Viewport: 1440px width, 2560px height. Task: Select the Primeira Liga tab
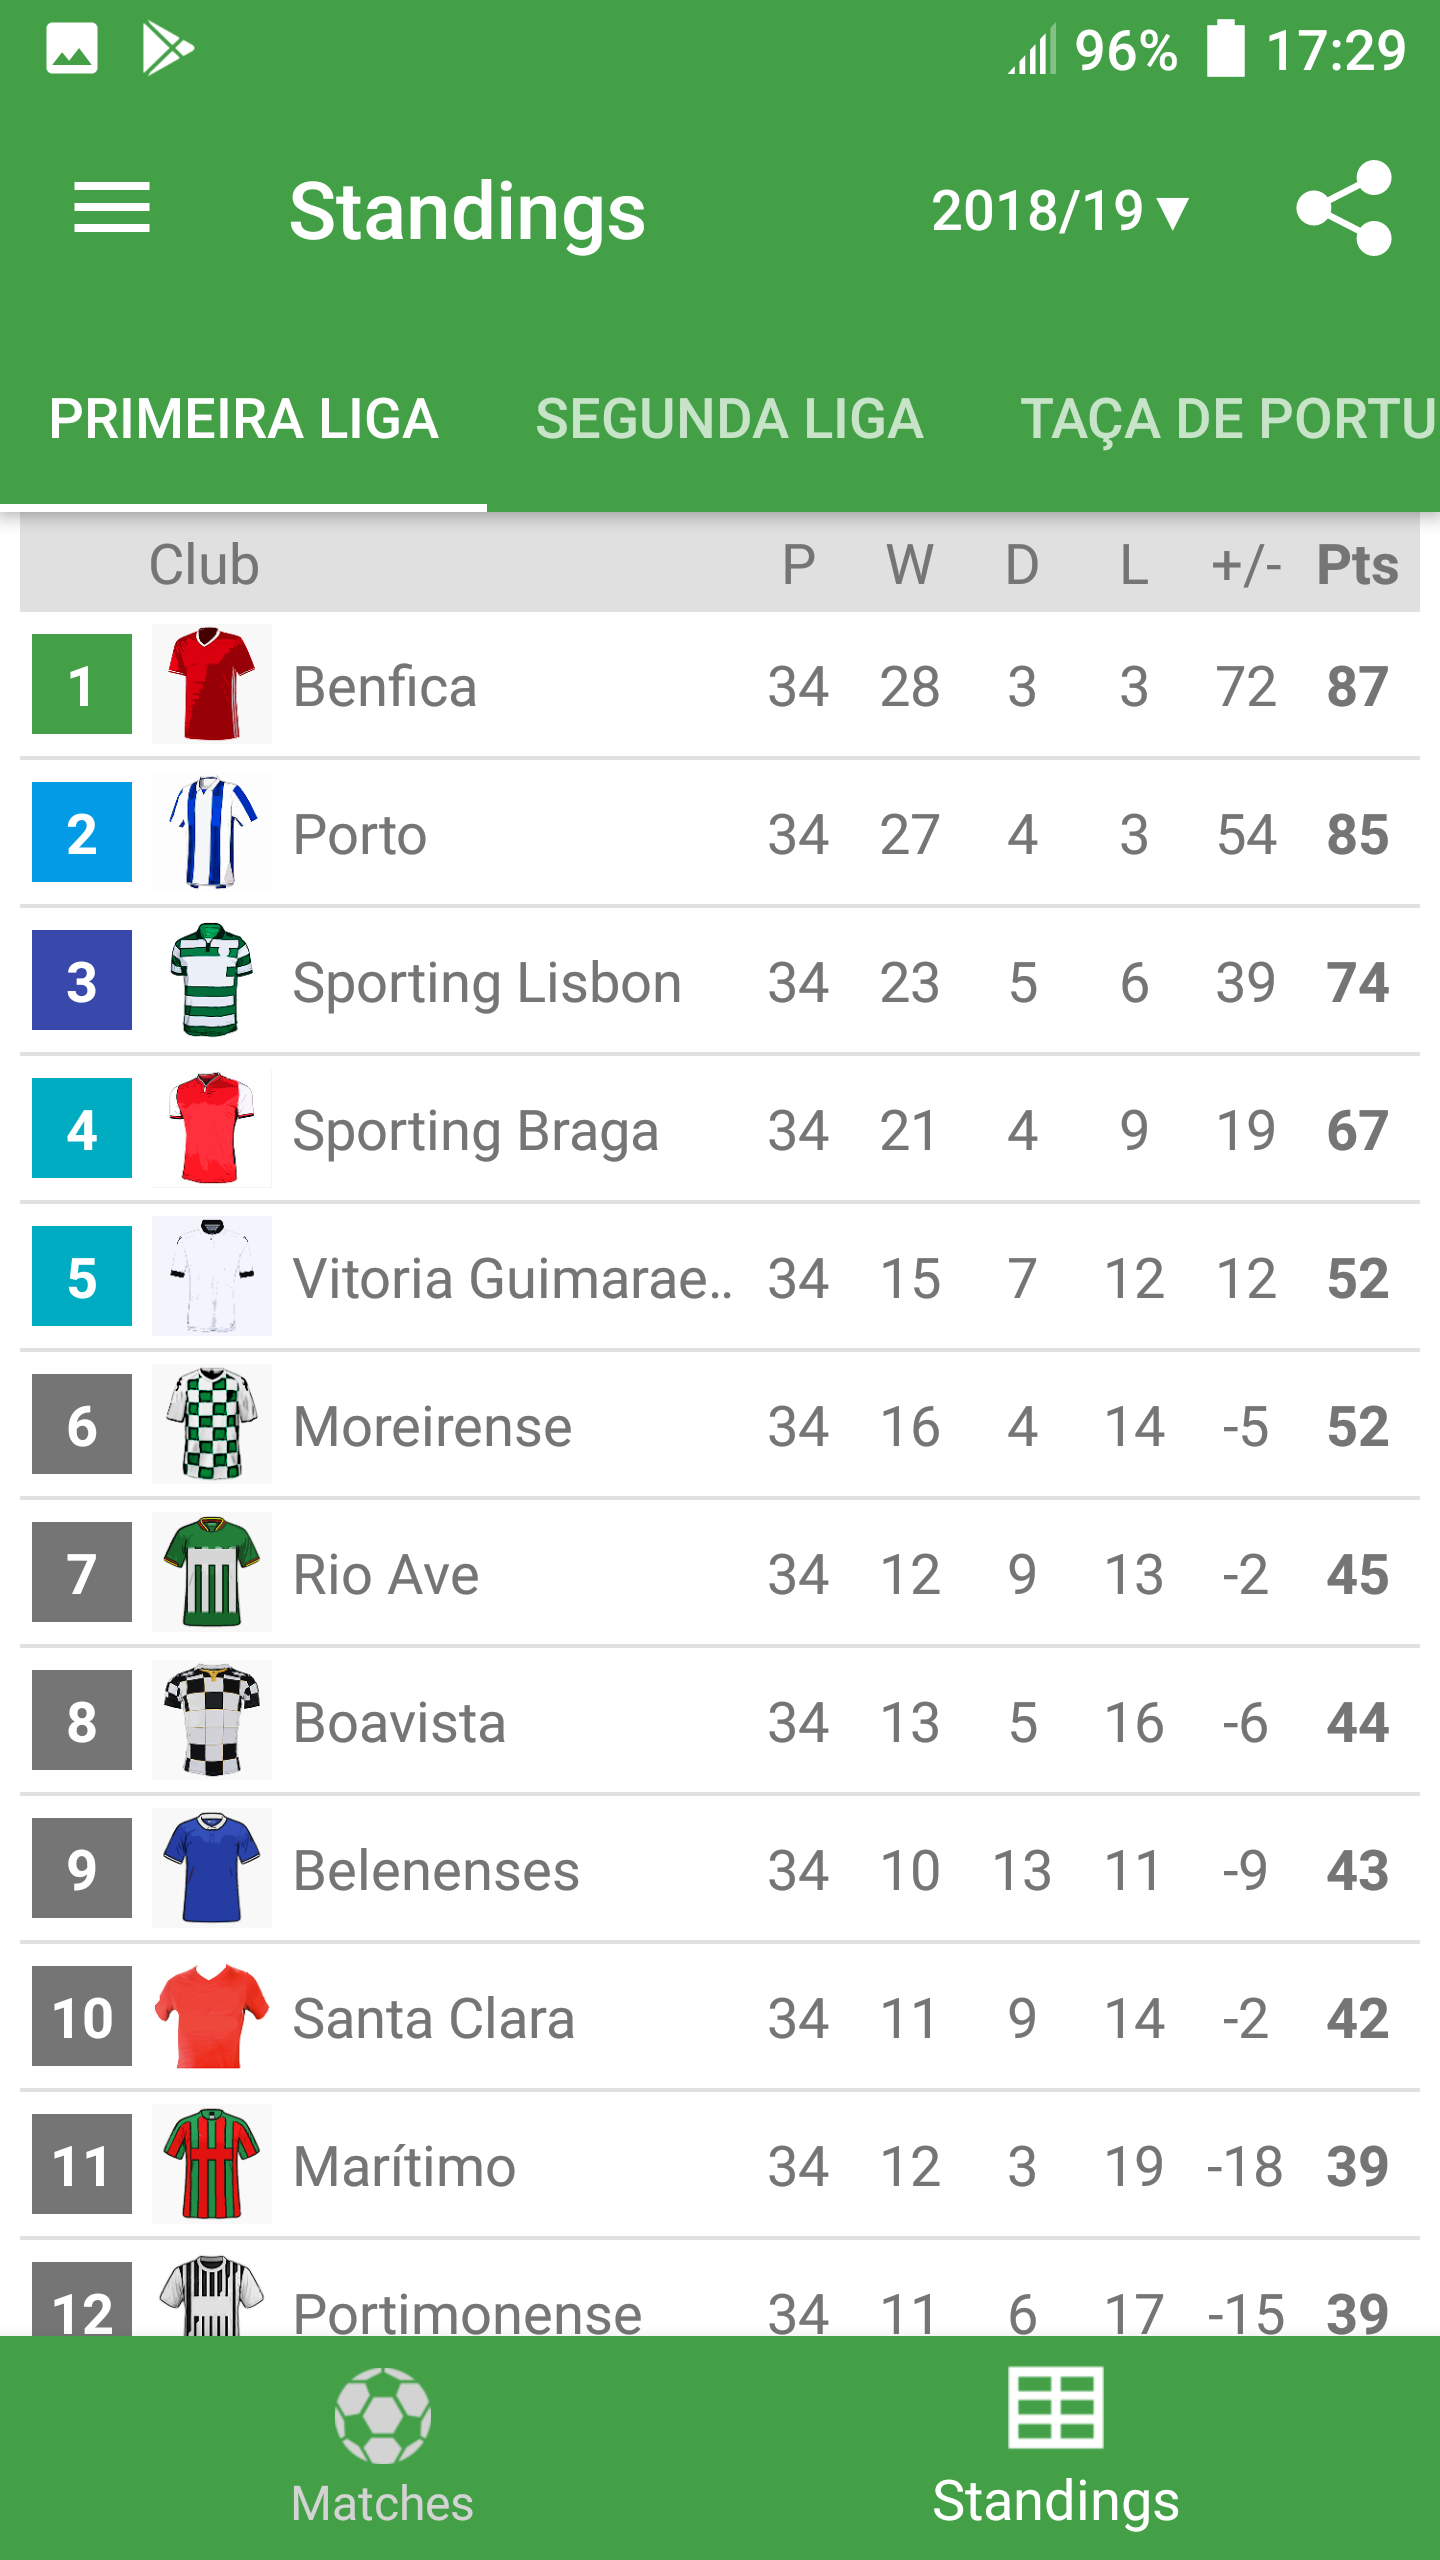243,418
